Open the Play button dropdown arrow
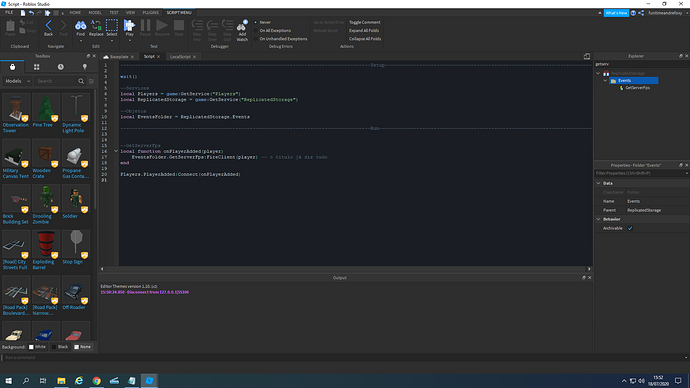The height and width of the screenshot is (388, 690). tap(129, 40)
